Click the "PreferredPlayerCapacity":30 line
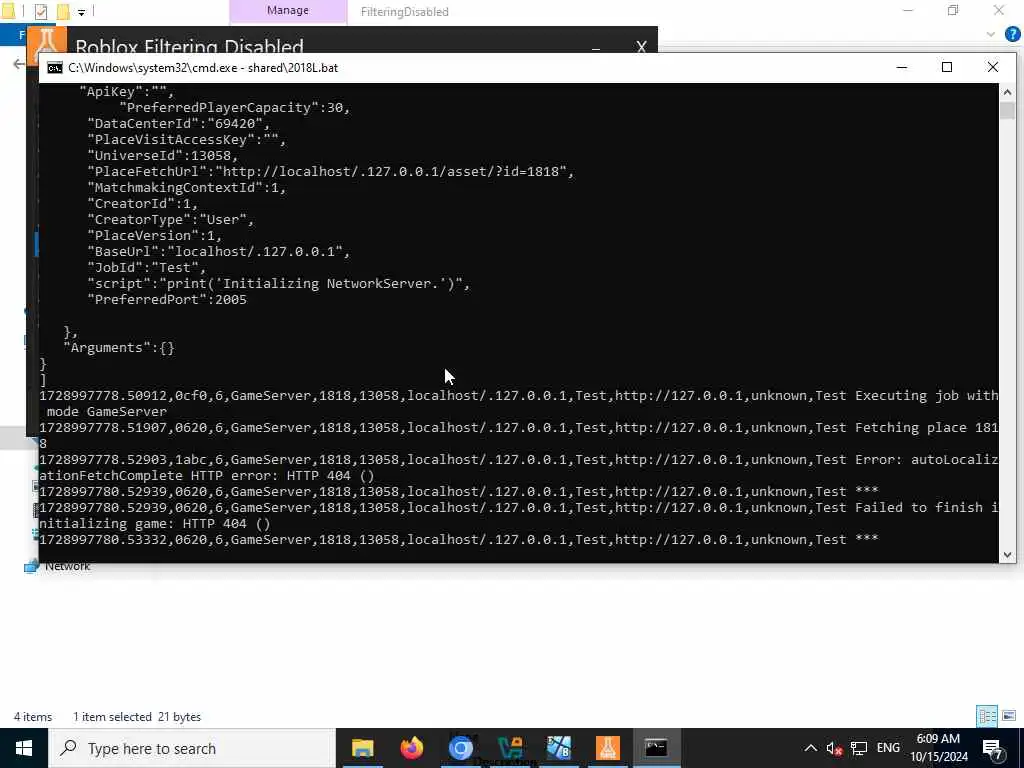 pyautogui.click(x=235, y=108)
